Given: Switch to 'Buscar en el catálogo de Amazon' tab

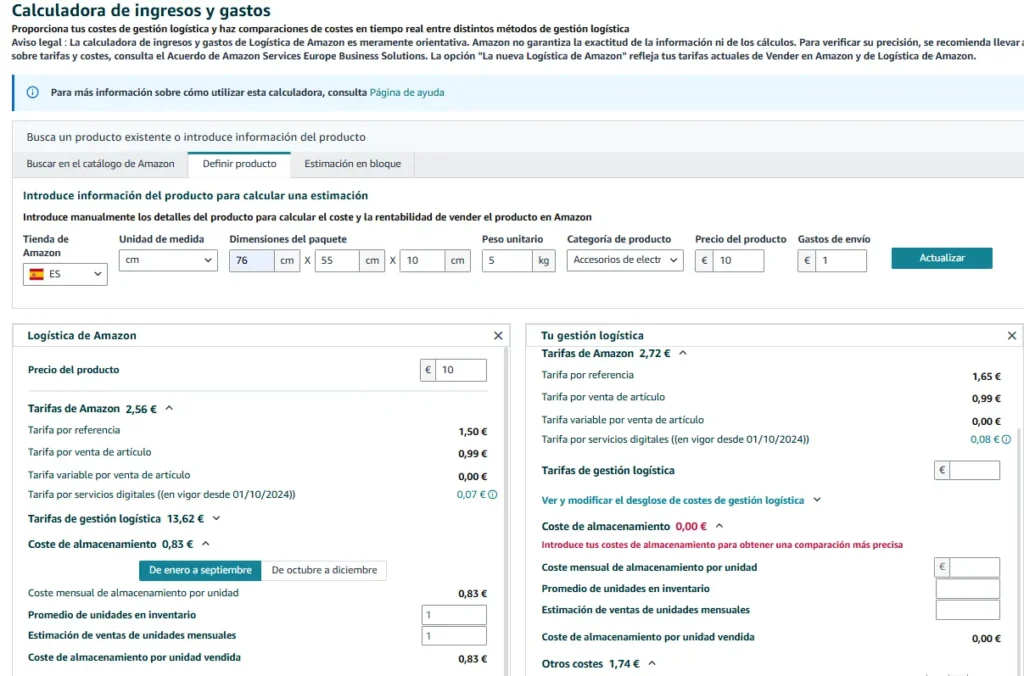Looking at the screenshot, I should [x=100, y=163].
